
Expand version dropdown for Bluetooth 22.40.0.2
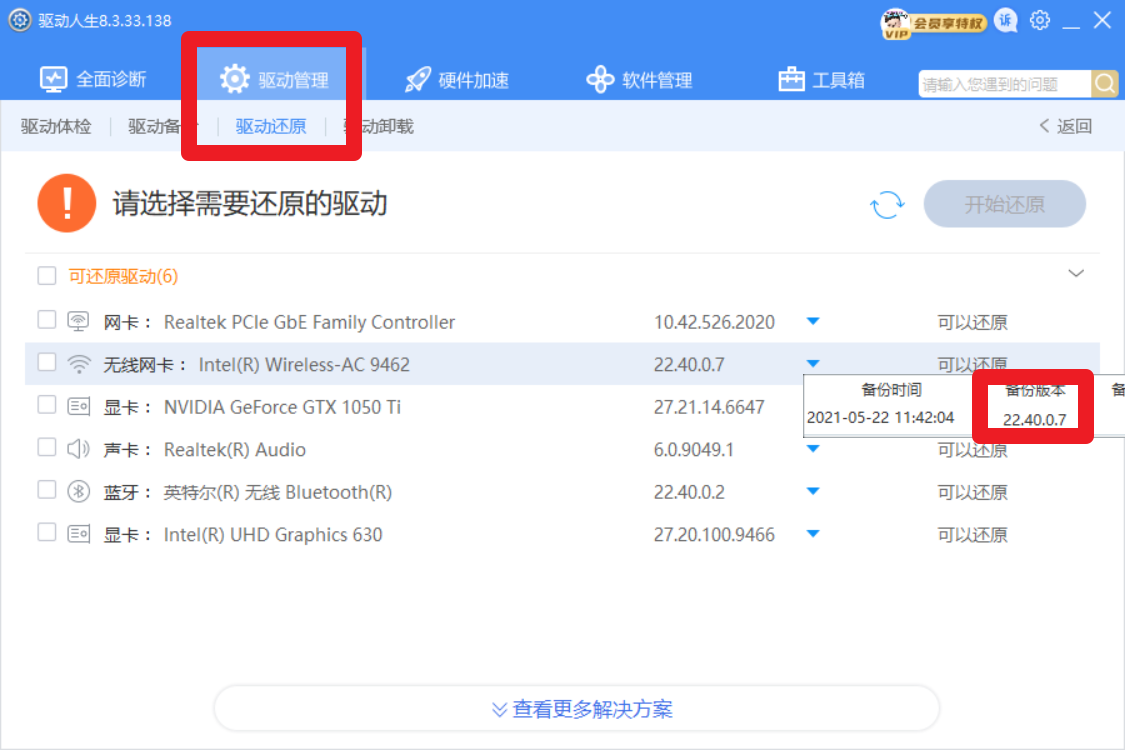(x=813, y=491)
